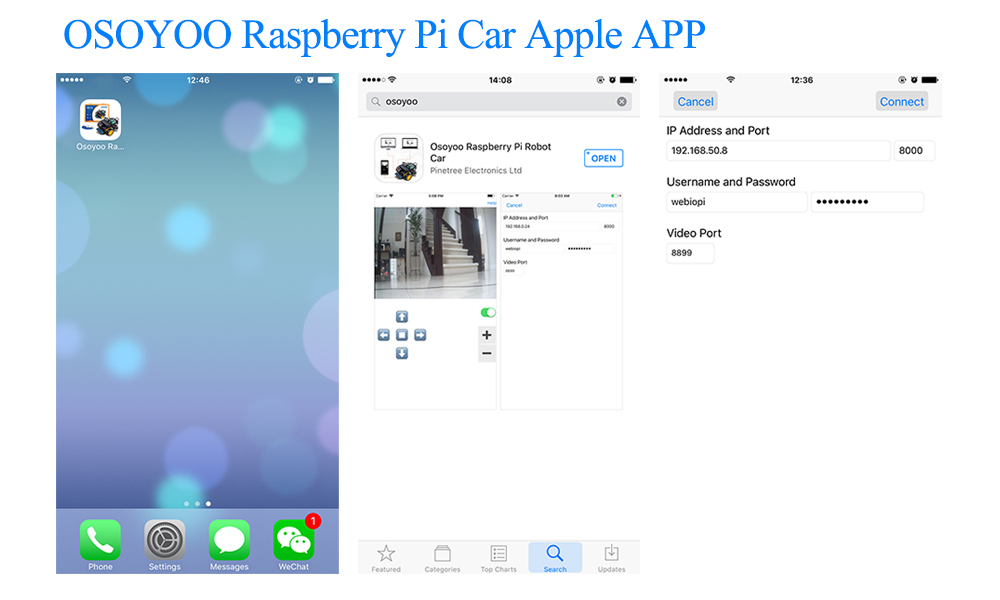The width and height of the screenshot is (1000, 600).
Task: Click the home screen Wi-Fi status icon
Action: (x=127, y=80)
